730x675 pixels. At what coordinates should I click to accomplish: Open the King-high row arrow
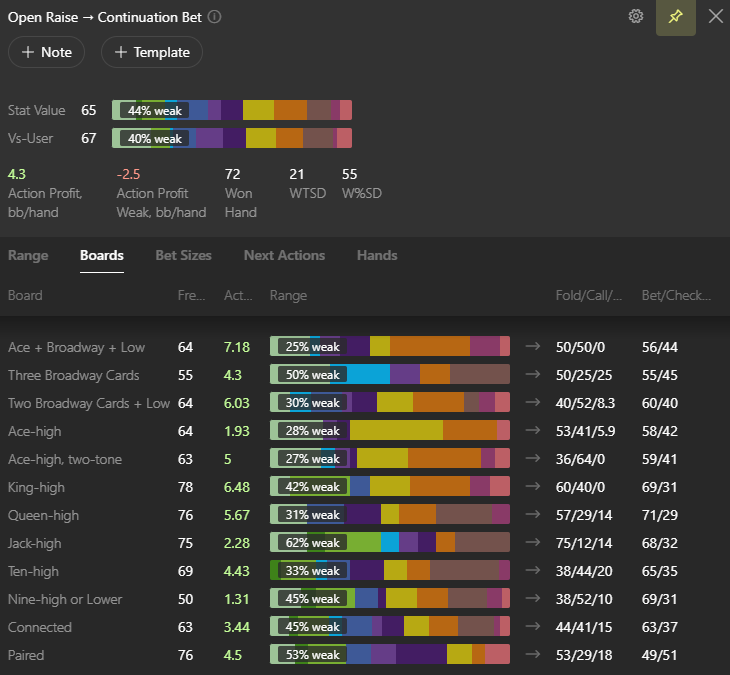tap(533, 486)
